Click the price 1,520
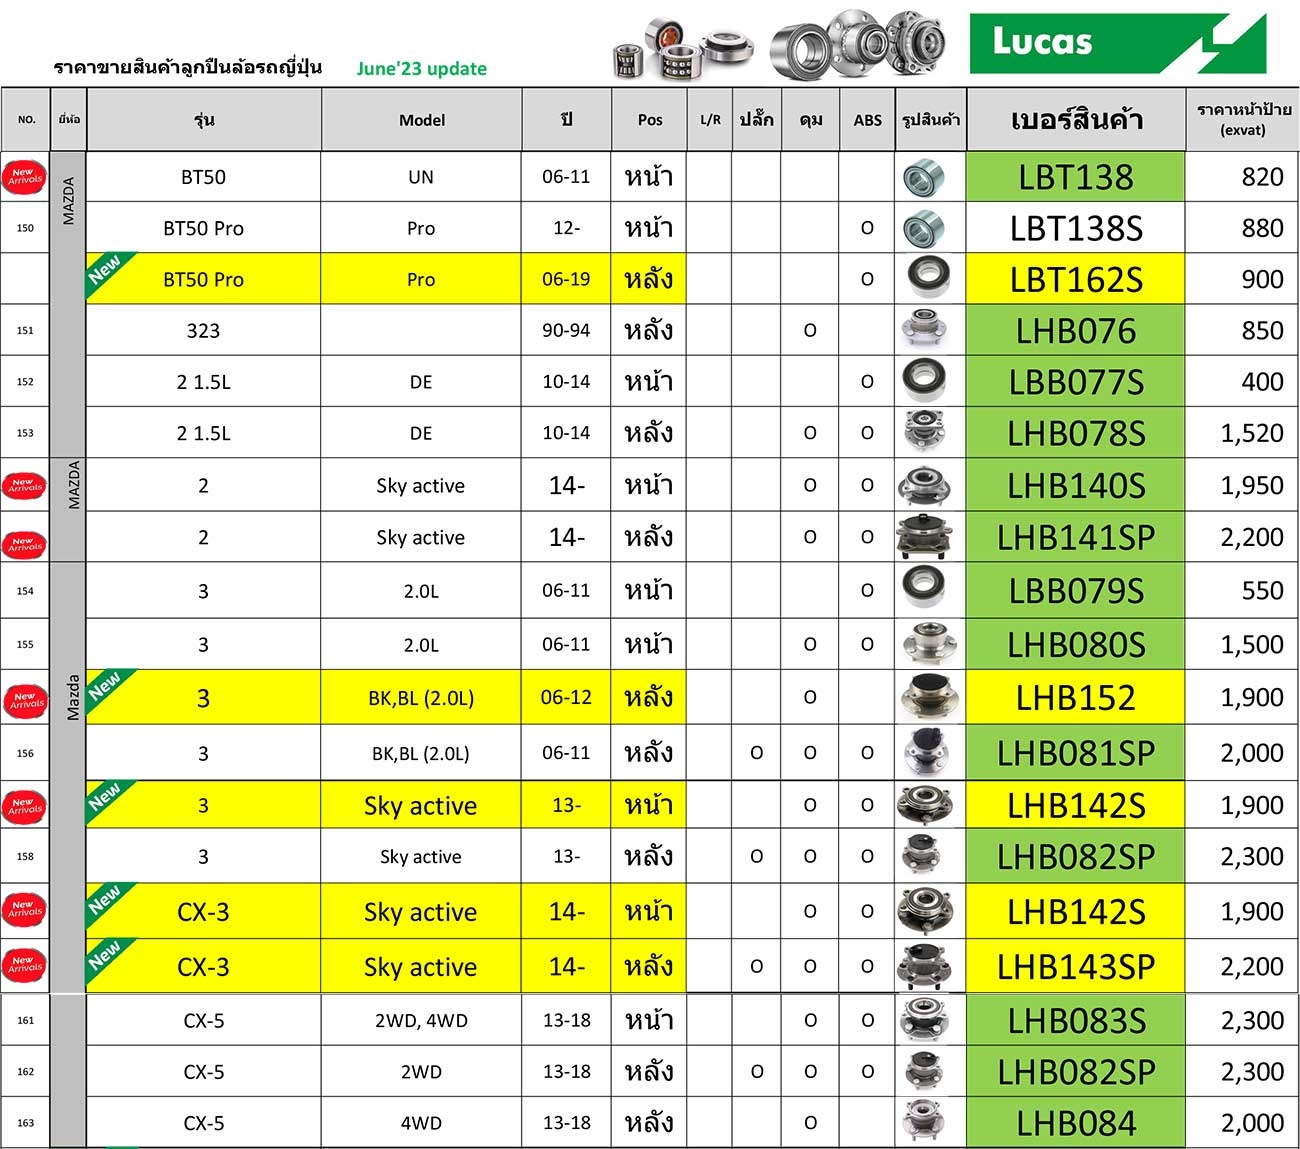This screenshot has width=1300, height=1149. click(x=1252, y=433)
